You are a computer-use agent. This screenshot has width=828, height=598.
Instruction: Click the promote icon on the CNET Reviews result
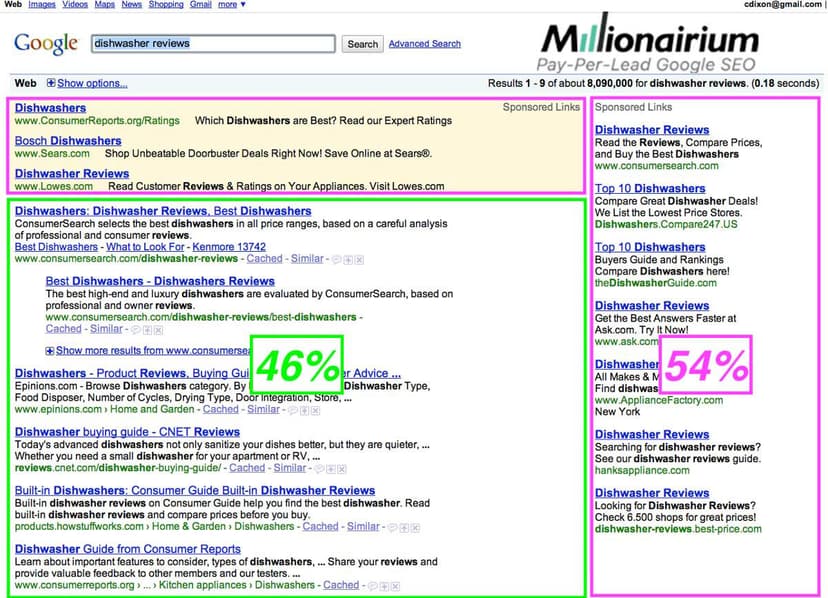(330, 468)
